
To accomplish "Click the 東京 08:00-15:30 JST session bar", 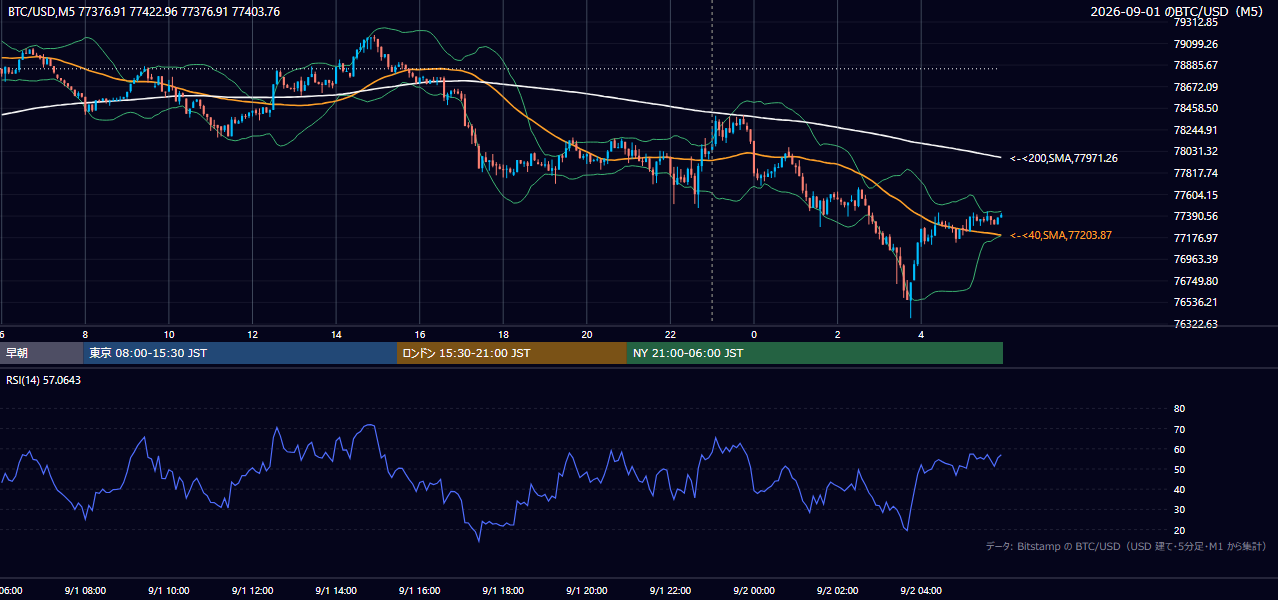I will coord(240,353).
